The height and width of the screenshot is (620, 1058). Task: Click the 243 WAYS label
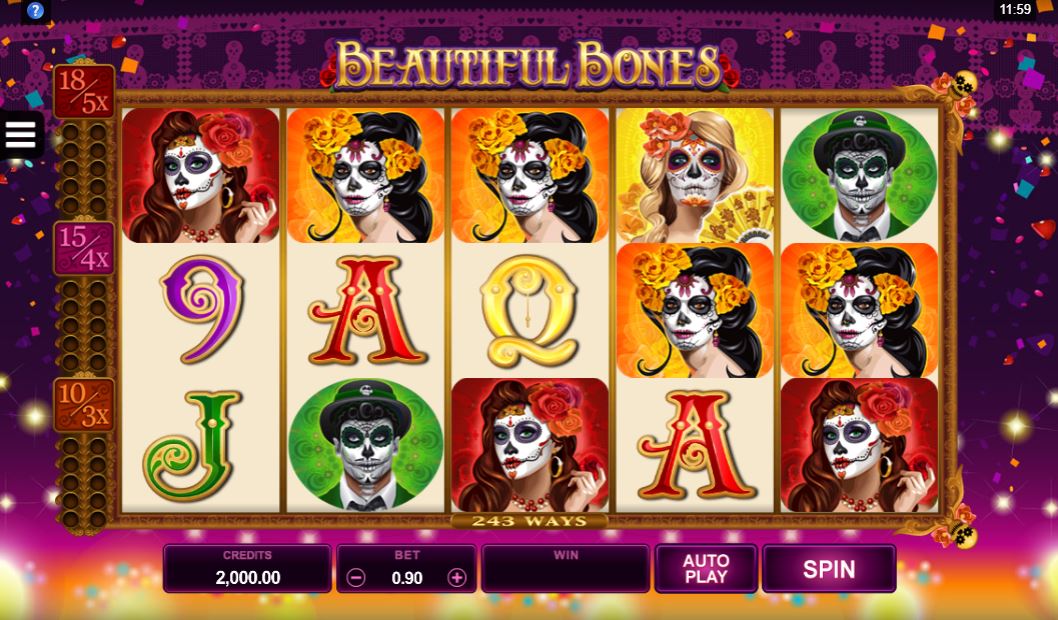point(529,521)
